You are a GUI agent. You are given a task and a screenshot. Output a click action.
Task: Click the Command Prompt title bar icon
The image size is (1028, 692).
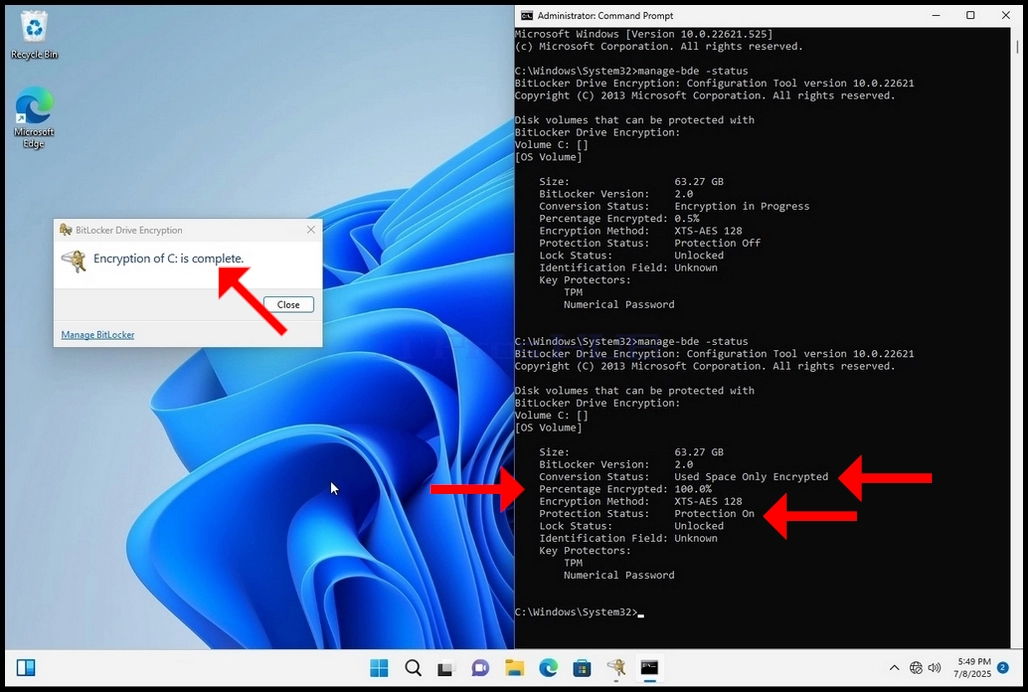click(527, 16)
